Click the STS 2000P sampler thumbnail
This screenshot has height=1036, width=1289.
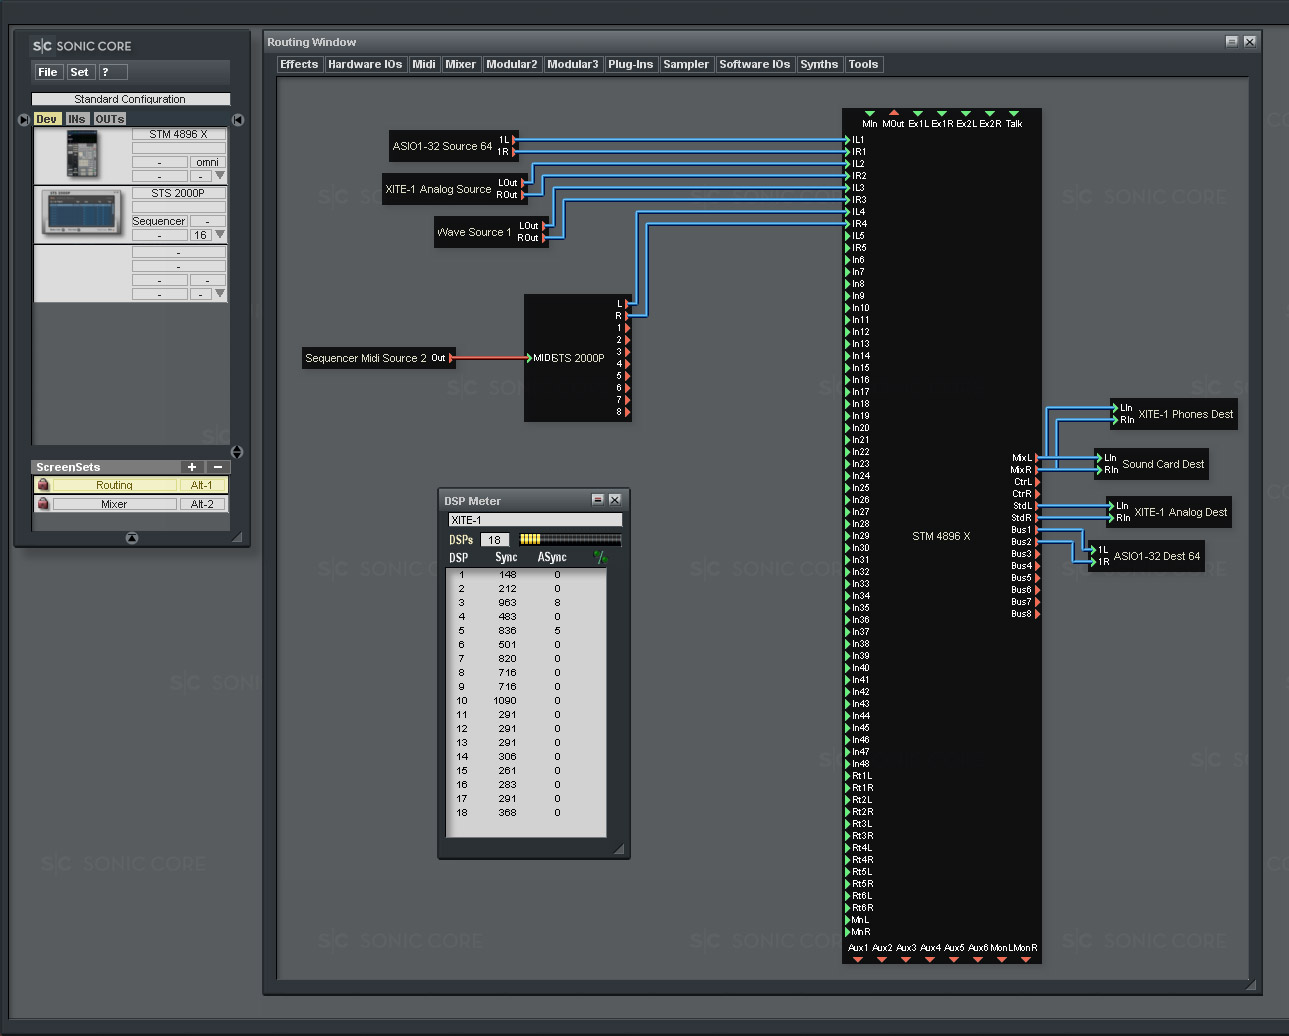[x=83, y=213]
